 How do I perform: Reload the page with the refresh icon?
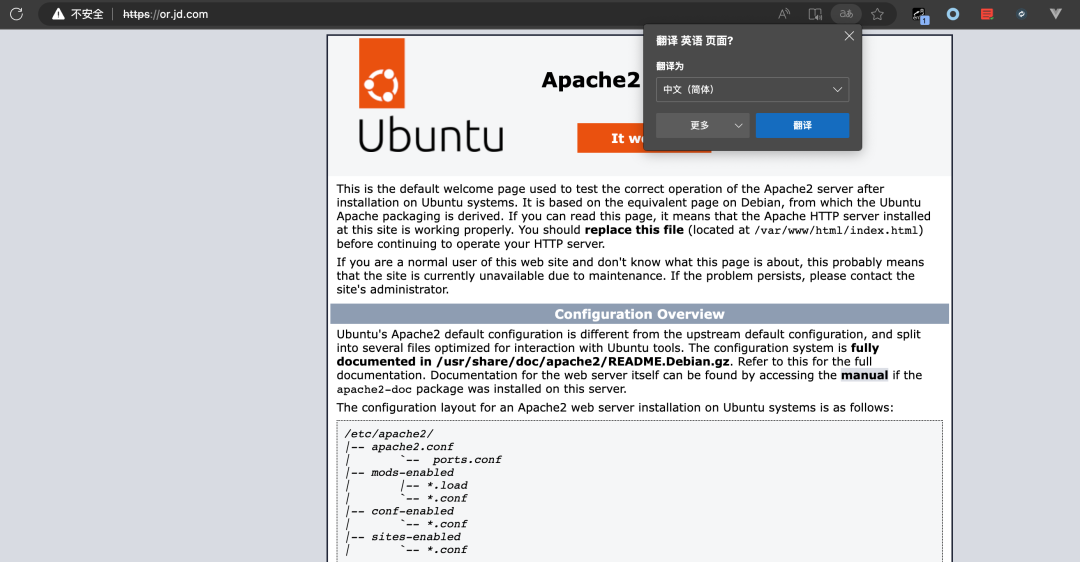(17, 14)
